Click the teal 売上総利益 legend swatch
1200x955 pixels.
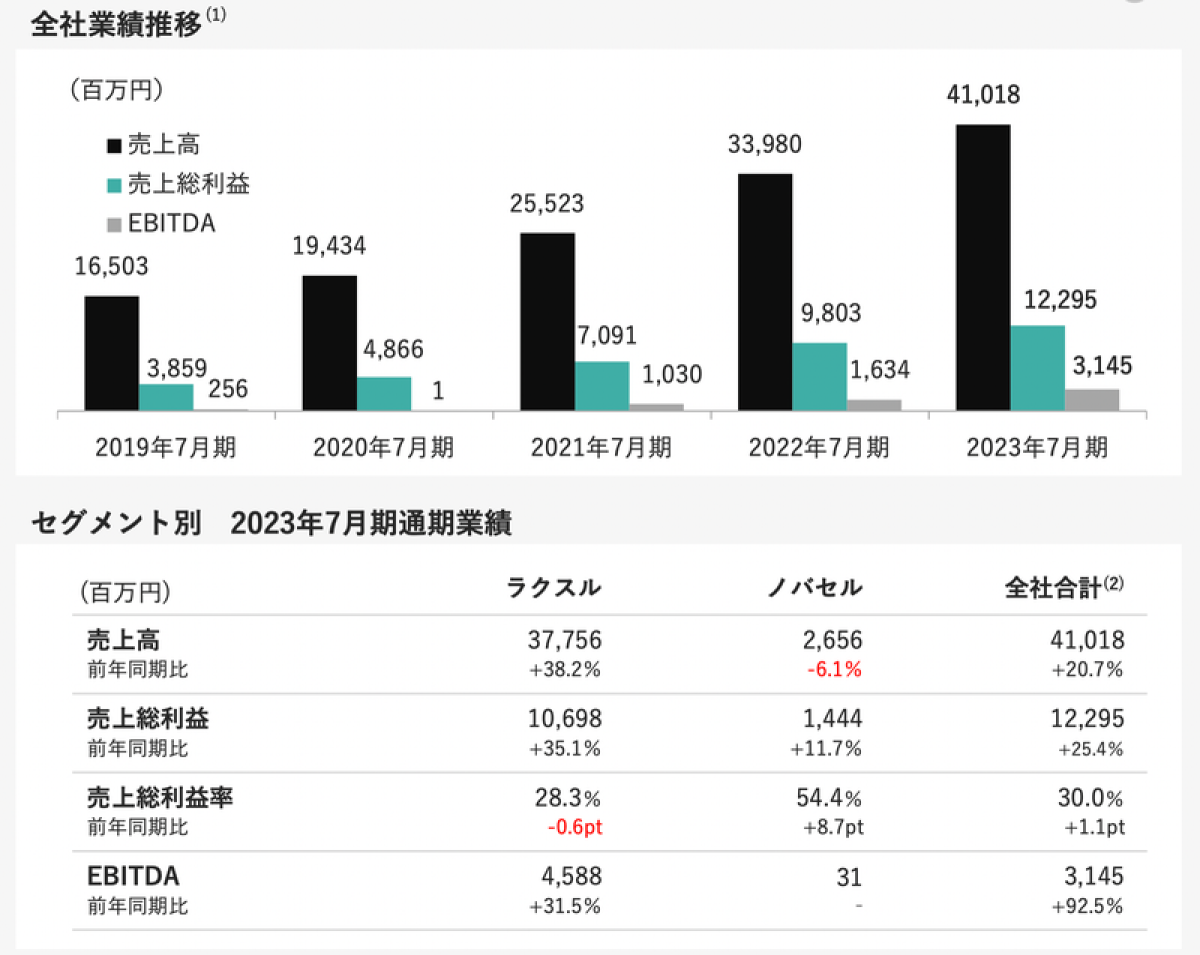(x=113, y=185)
